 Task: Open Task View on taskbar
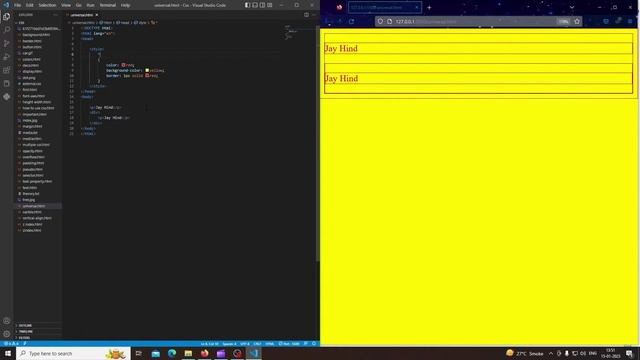[x=139, y=353]
